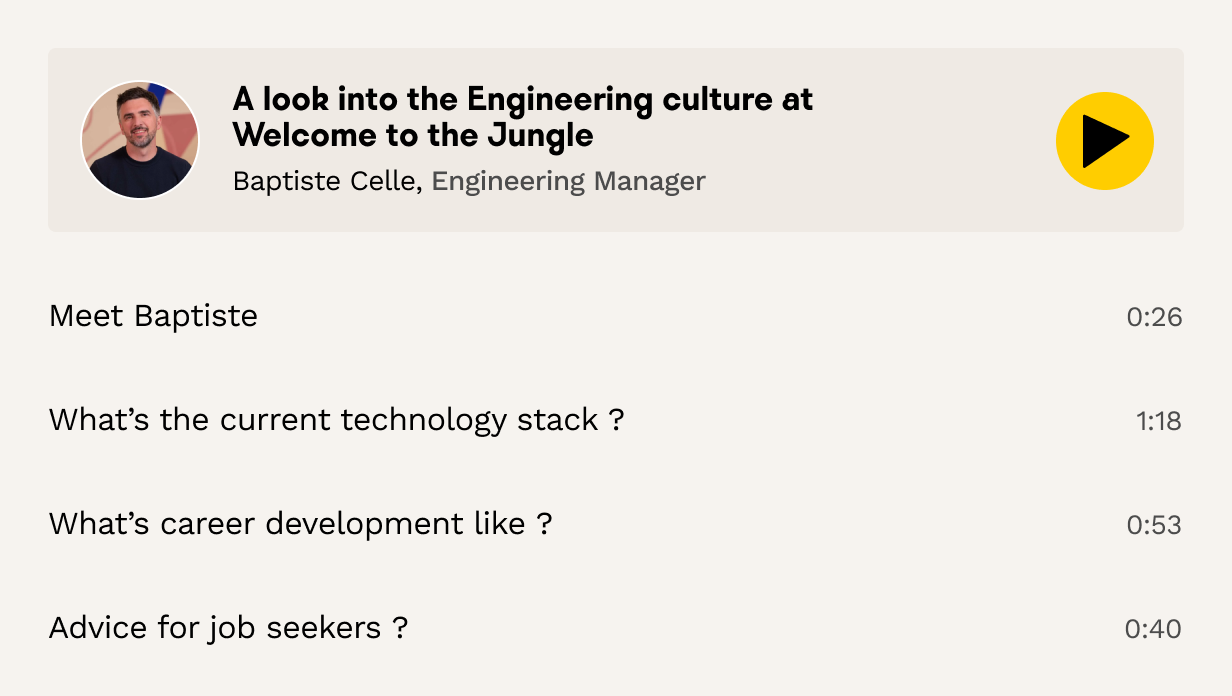This screenshot has height=696, width=1232.
Task: Select the 'What's the current technology stack ?' chapter
Action: pyautogui.click(x=336, y=420)
